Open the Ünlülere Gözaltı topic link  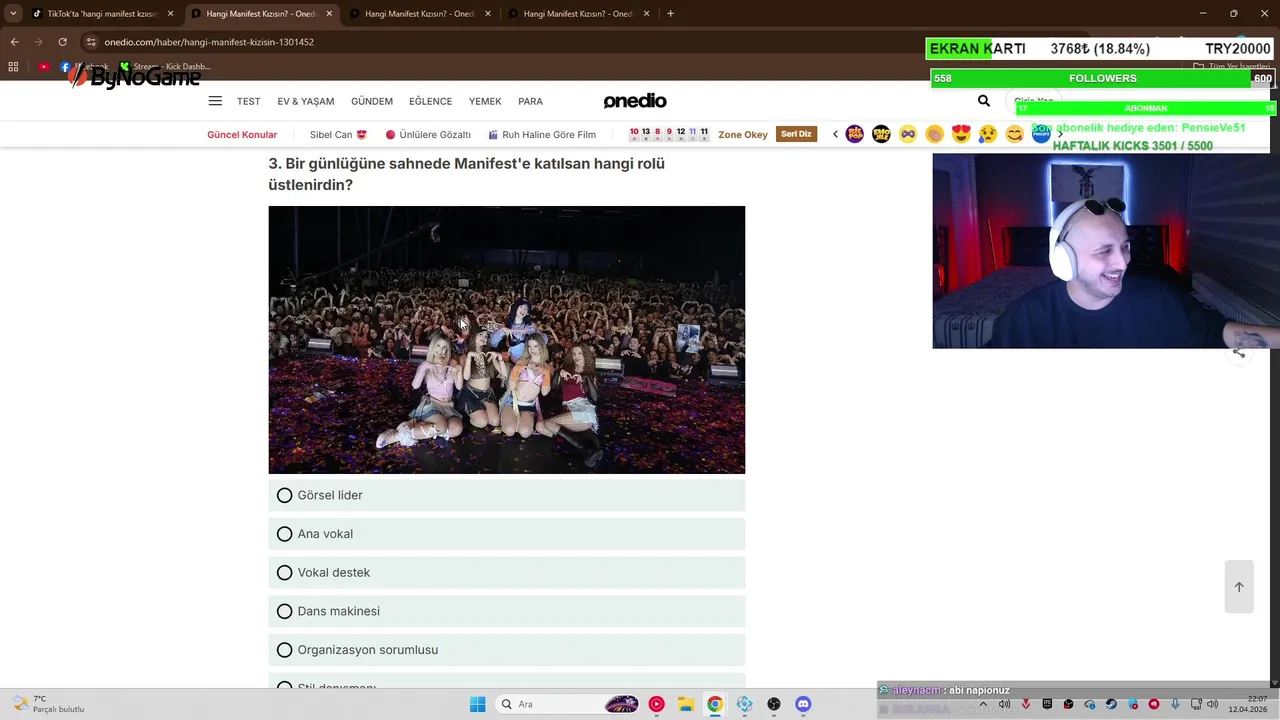pos(428,134)
